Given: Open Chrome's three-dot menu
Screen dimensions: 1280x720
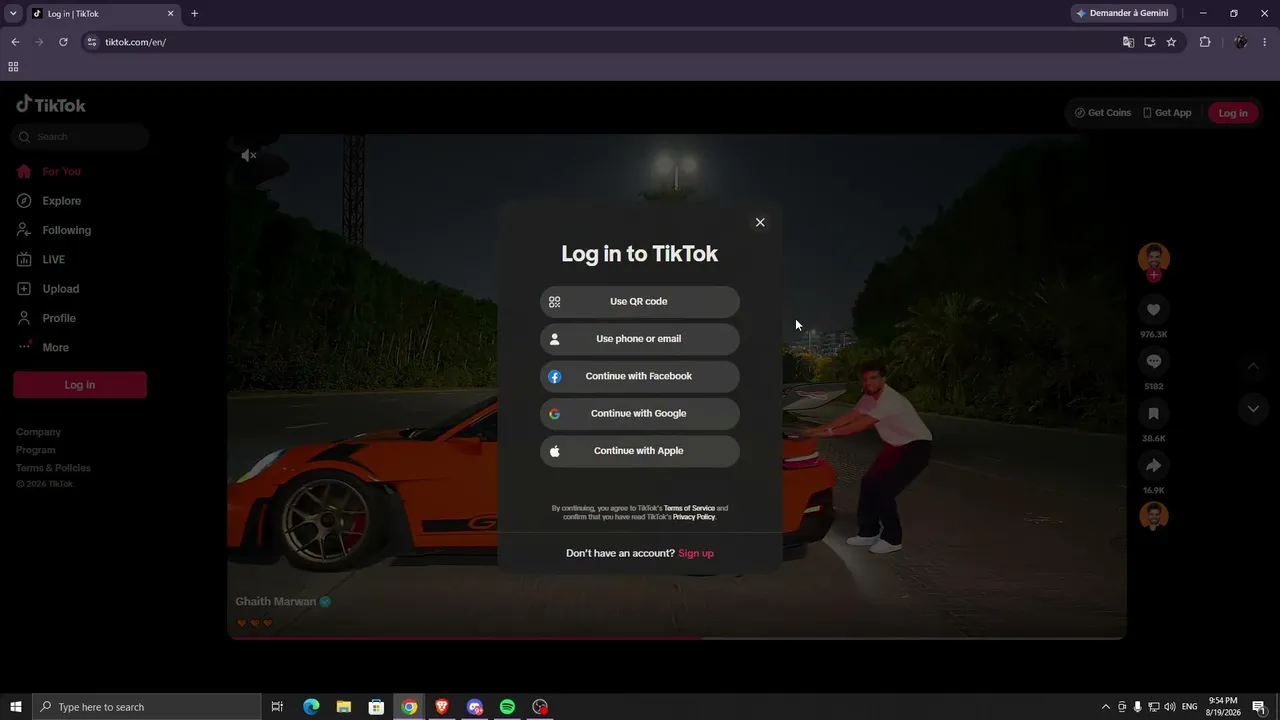Looking at the screenshot, I should coord(1265,42).
